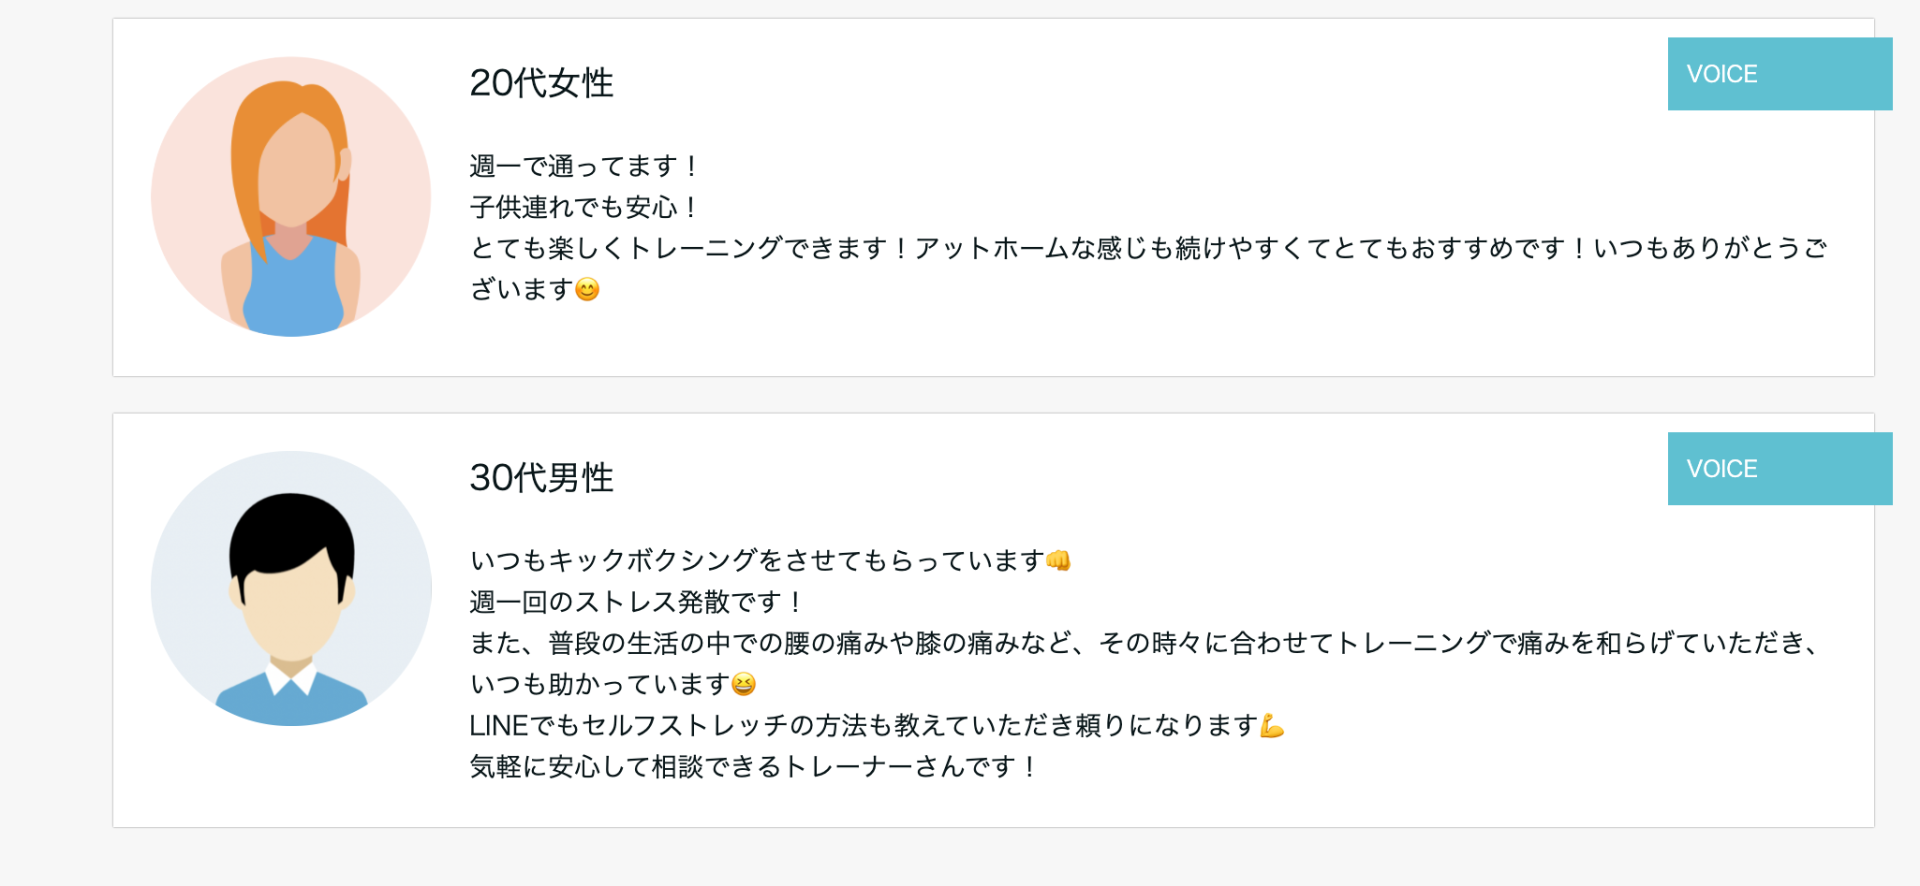Click the VOICE badge on the 20代女性 card
The image size is (1920, 886).
click(1779, 74)
